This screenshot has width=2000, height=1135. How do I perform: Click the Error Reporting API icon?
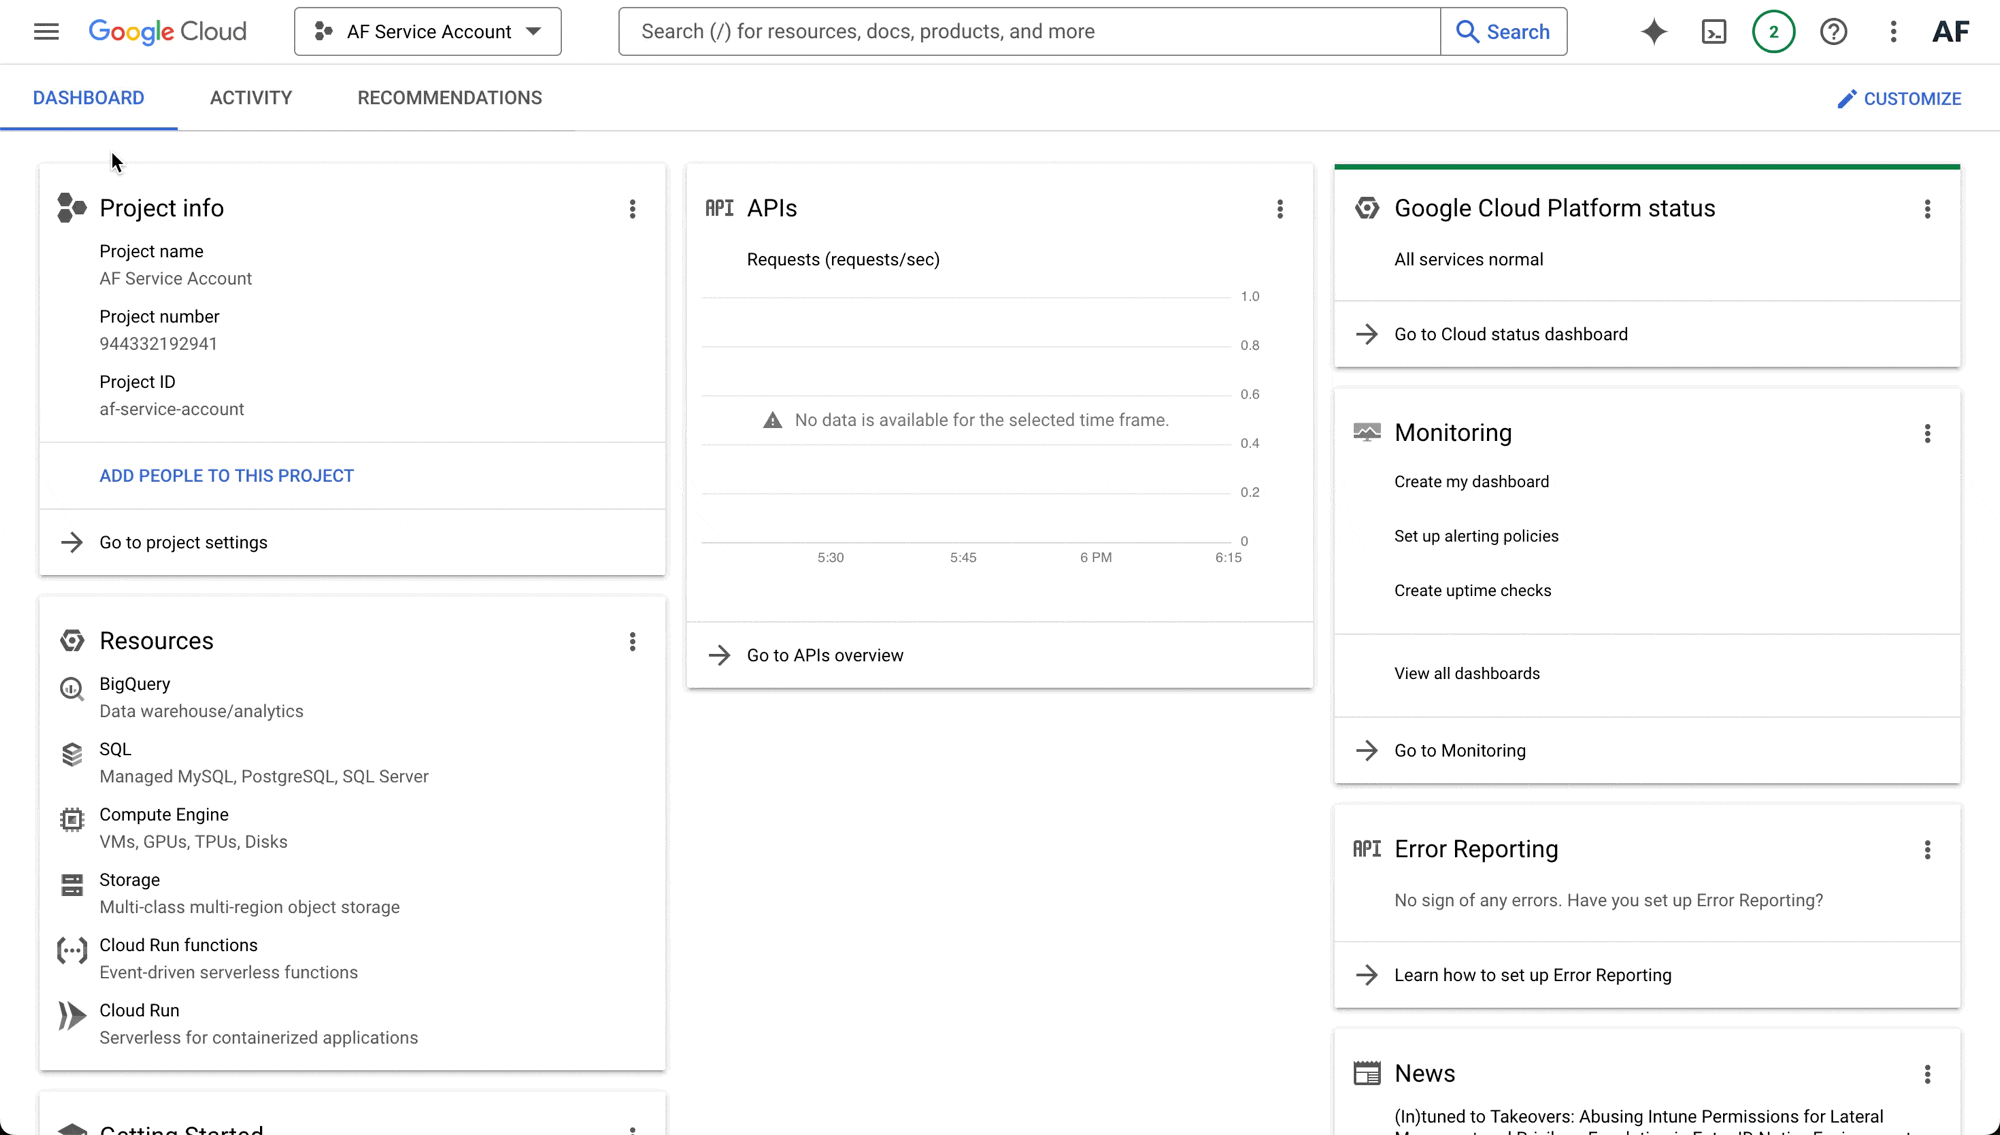pos(1367,849)
